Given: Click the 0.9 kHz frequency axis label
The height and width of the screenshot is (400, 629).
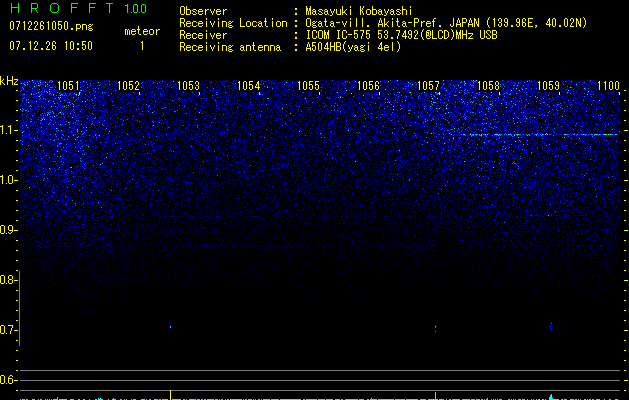Looking at the screenshot, I should click(x=7, y=230).
